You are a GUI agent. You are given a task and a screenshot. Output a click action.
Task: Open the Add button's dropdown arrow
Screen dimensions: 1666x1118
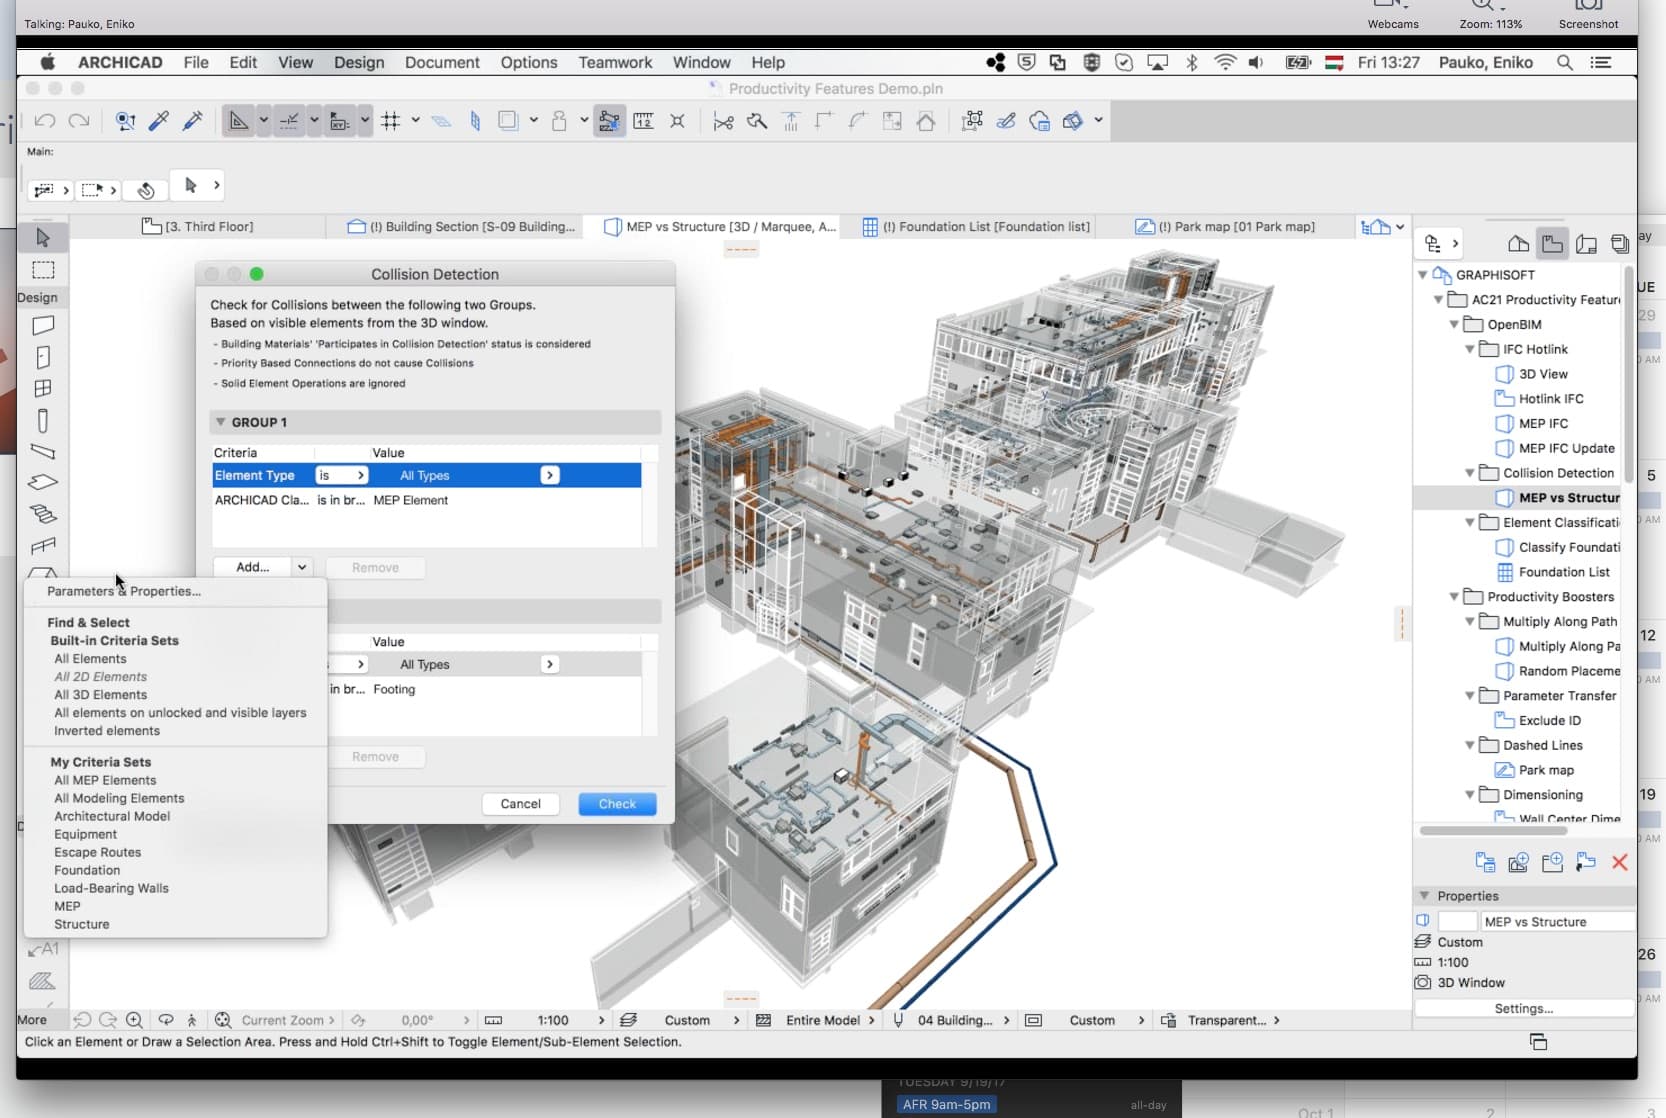(302, 567)
